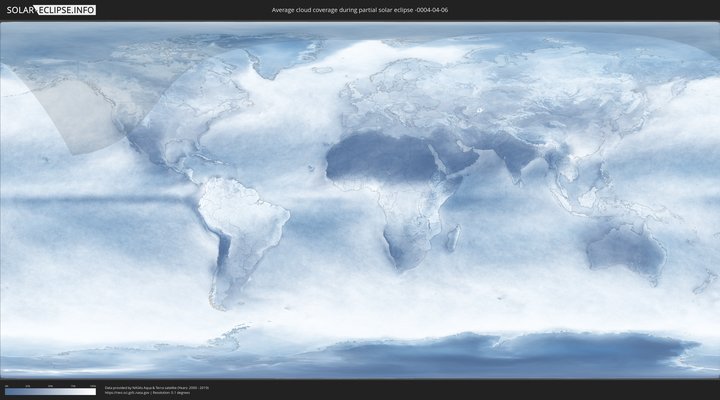Image resolution: width=720 pixels, height=400 pixels.
Task: Click on southern Africa on the map
Action: [405, 245]
